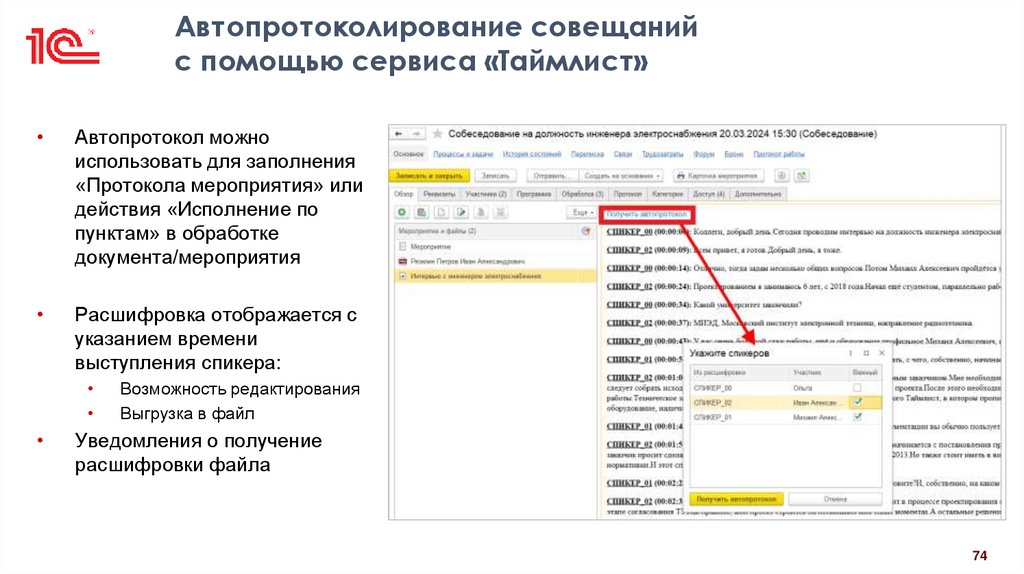Select the 'Мероприятие' row in the files list
Image resolution: width=1024 pixels, height=574 pixels.
point(496,247)
